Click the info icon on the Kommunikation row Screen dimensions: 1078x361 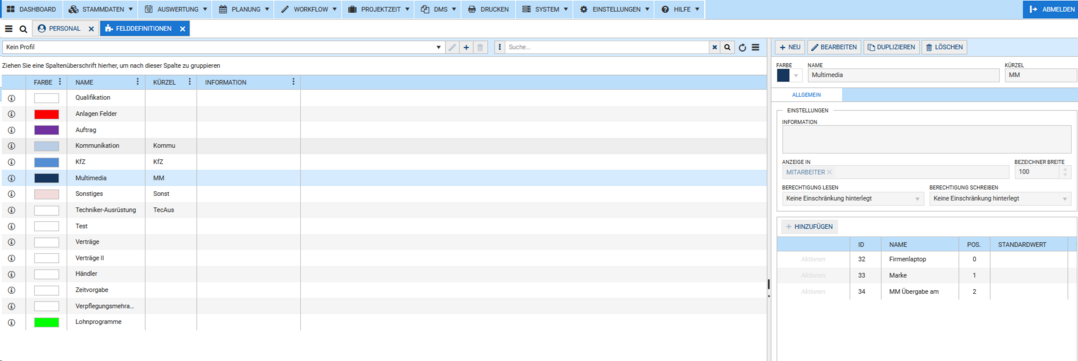coord(12,146)
